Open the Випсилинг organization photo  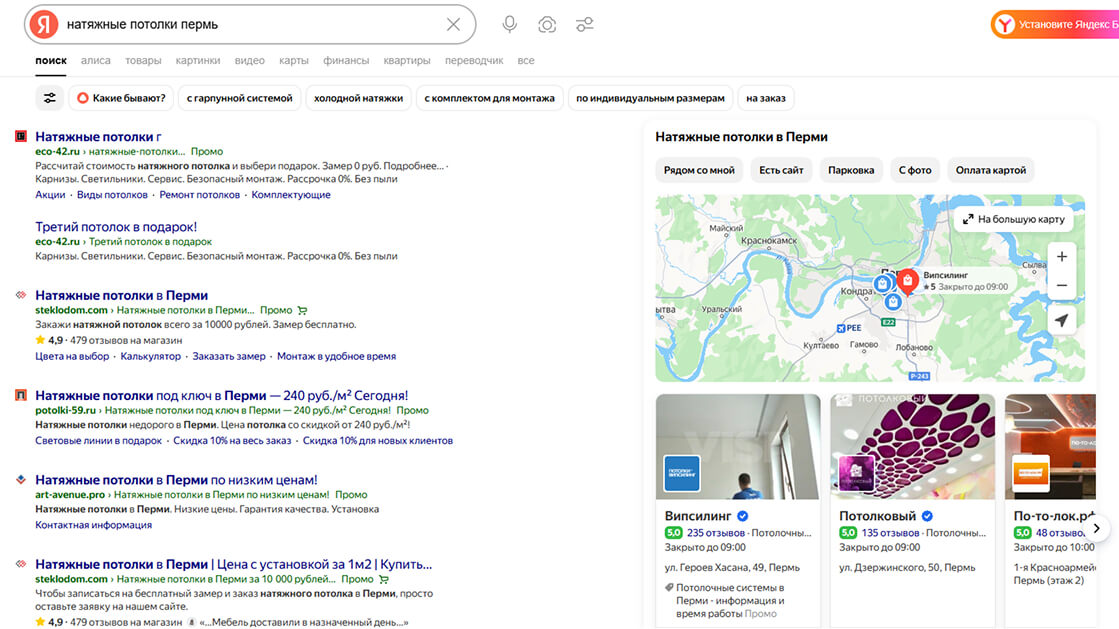tap(738, 446)
